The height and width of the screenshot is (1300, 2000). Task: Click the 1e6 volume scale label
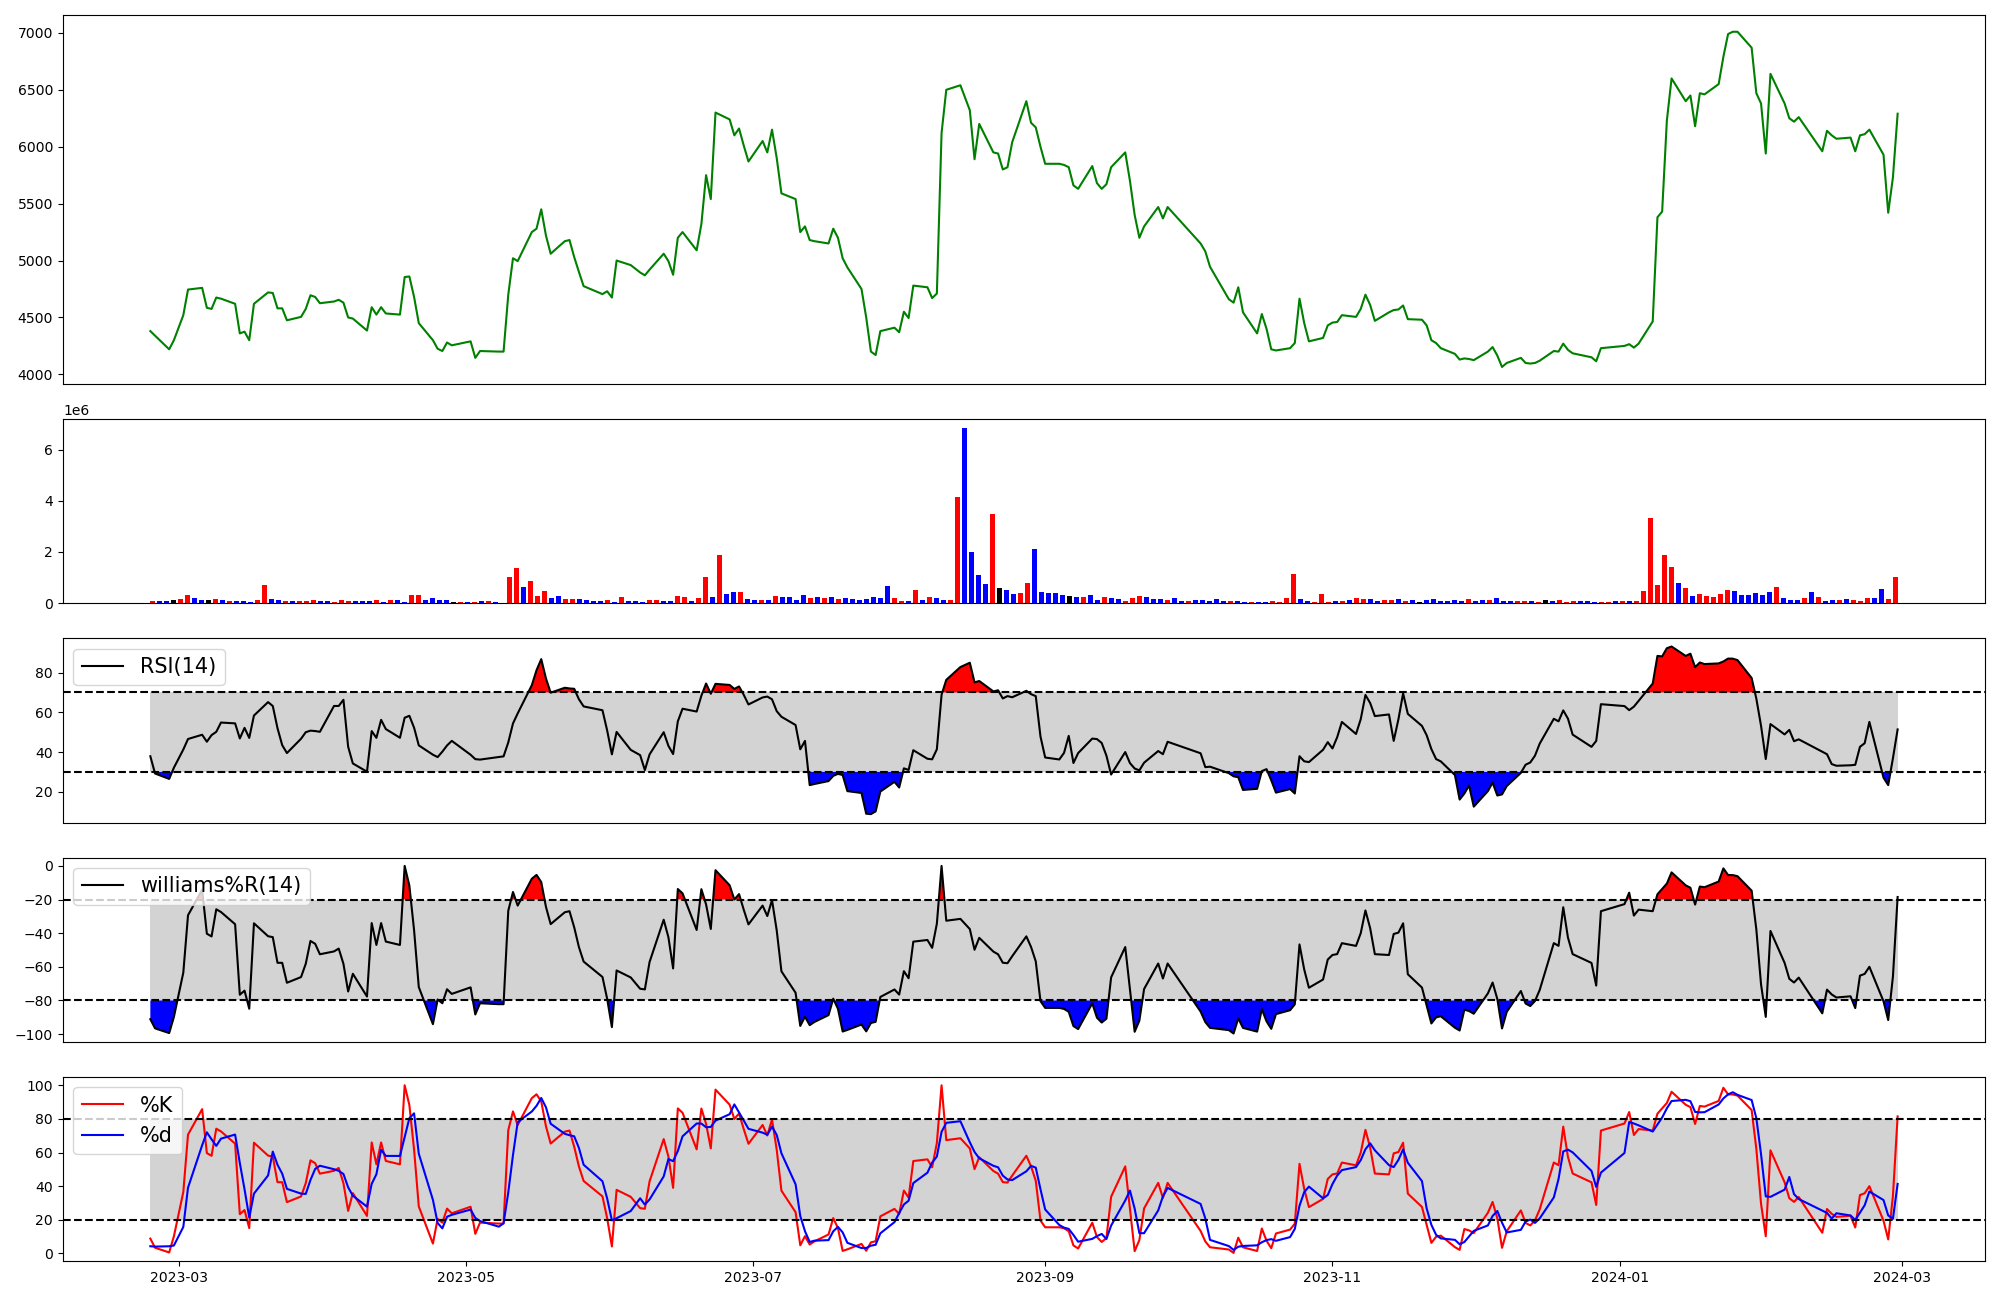[77, 411]
